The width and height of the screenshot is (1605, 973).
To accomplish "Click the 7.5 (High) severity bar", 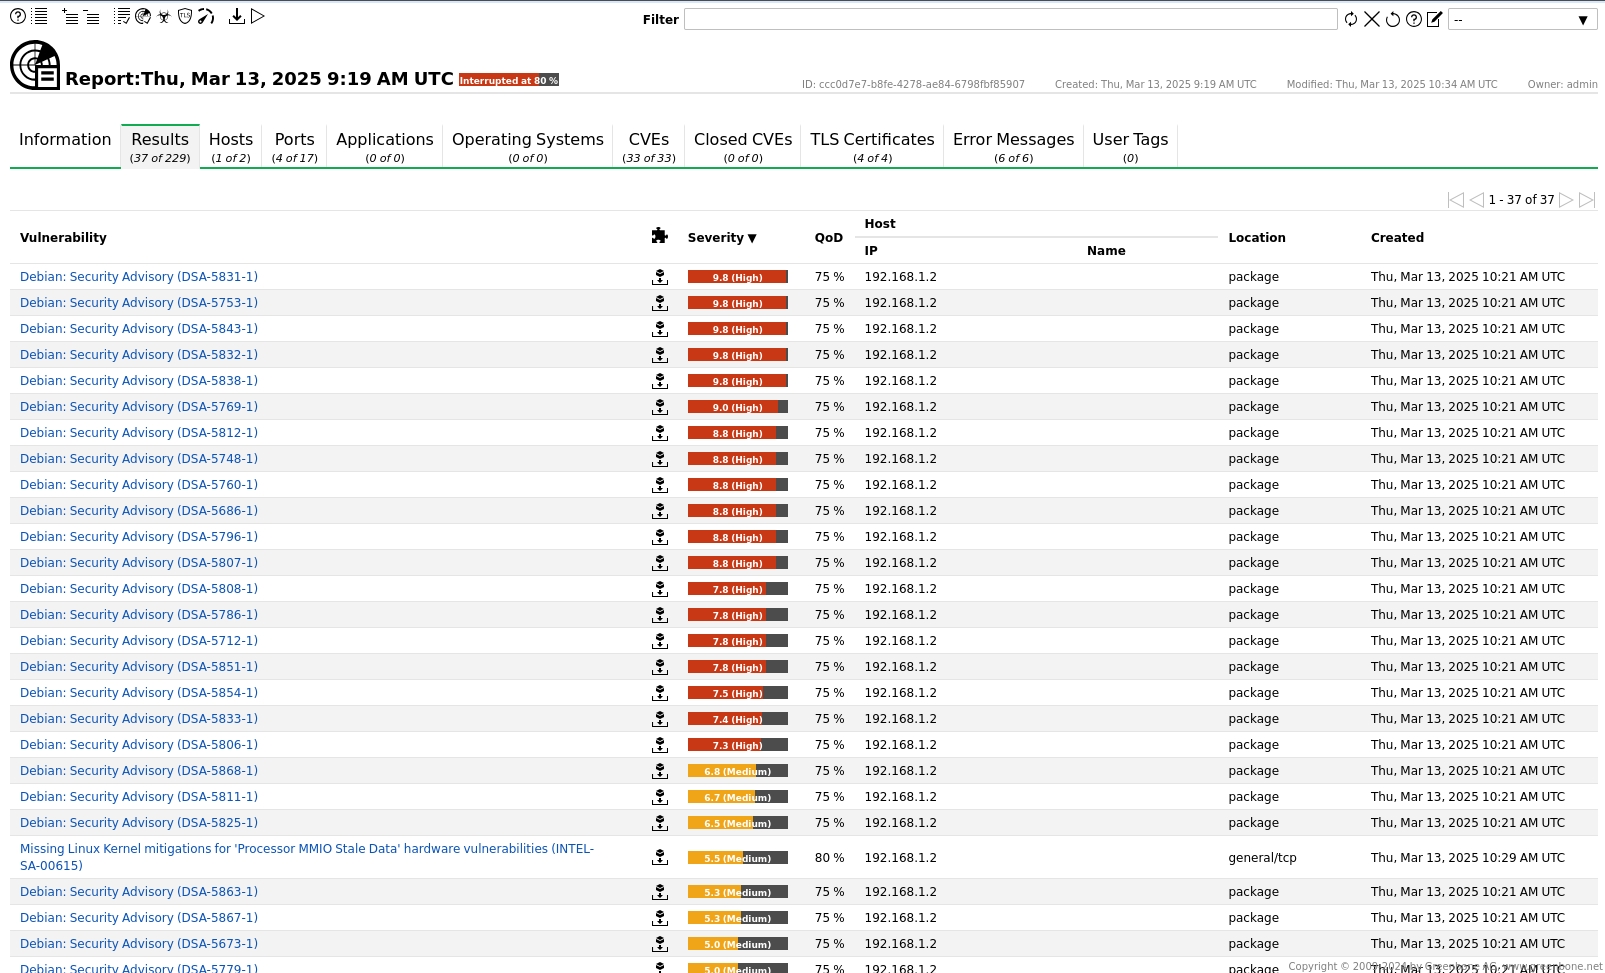I will (738, 693).
